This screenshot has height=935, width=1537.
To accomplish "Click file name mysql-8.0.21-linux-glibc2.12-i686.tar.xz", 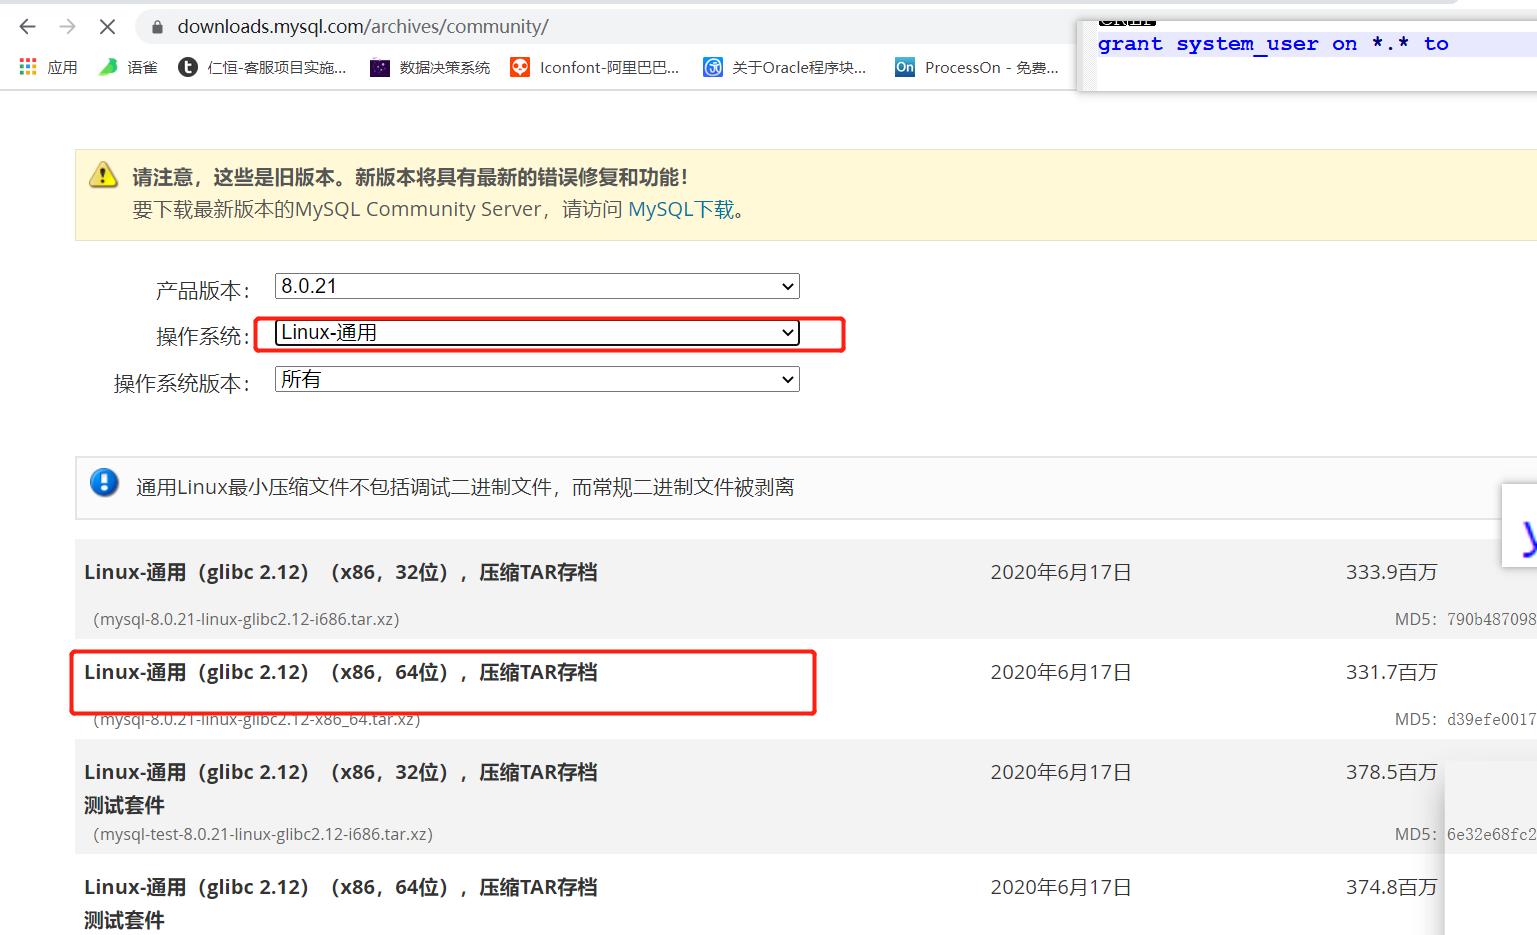I will click(x=246, y=619).
